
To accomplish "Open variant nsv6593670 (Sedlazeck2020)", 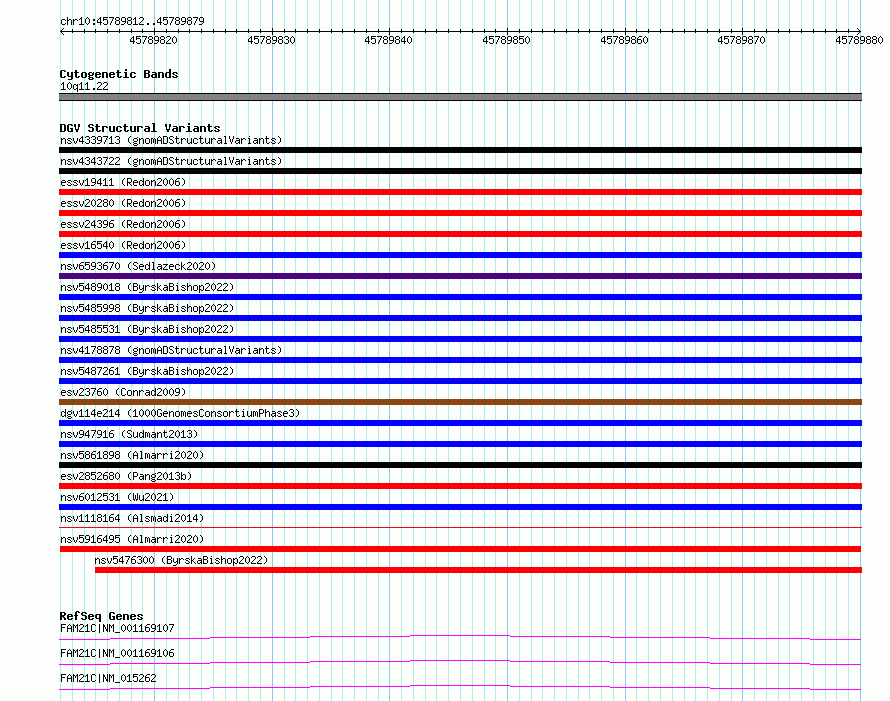I will tap(138, 266).
